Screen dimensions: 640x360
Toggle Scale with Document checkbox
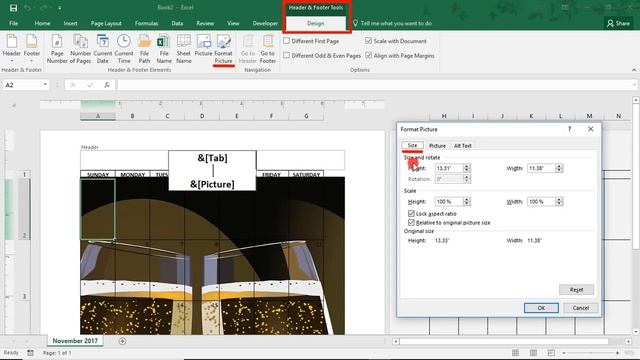[x=369, y=41]
